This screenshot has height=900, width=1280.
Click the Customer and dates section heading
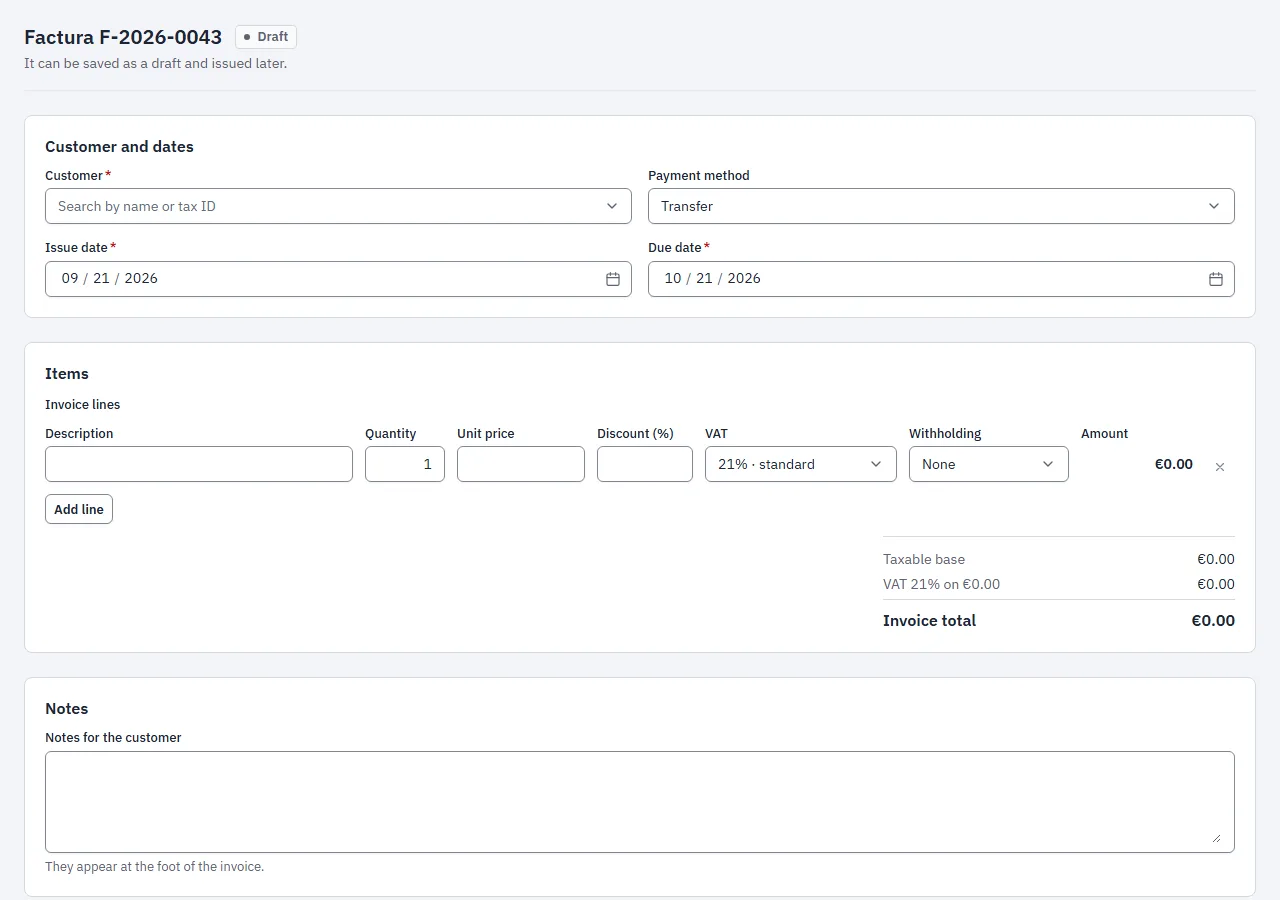tap(119, 147)
